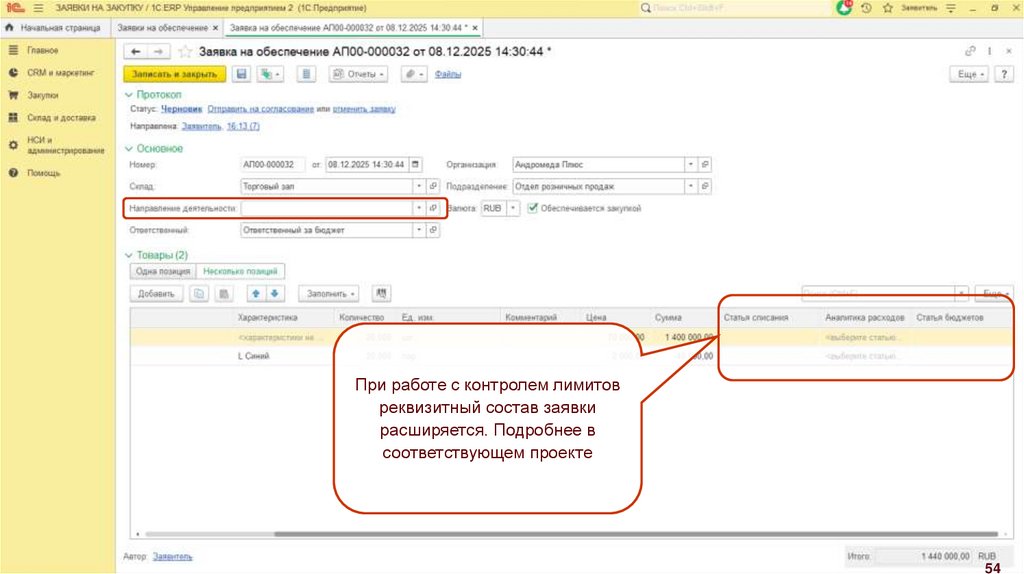The width and height of the screenshot is (1024, 574).
Task: Open the calendar picker for date
Action: pos(415,165)
